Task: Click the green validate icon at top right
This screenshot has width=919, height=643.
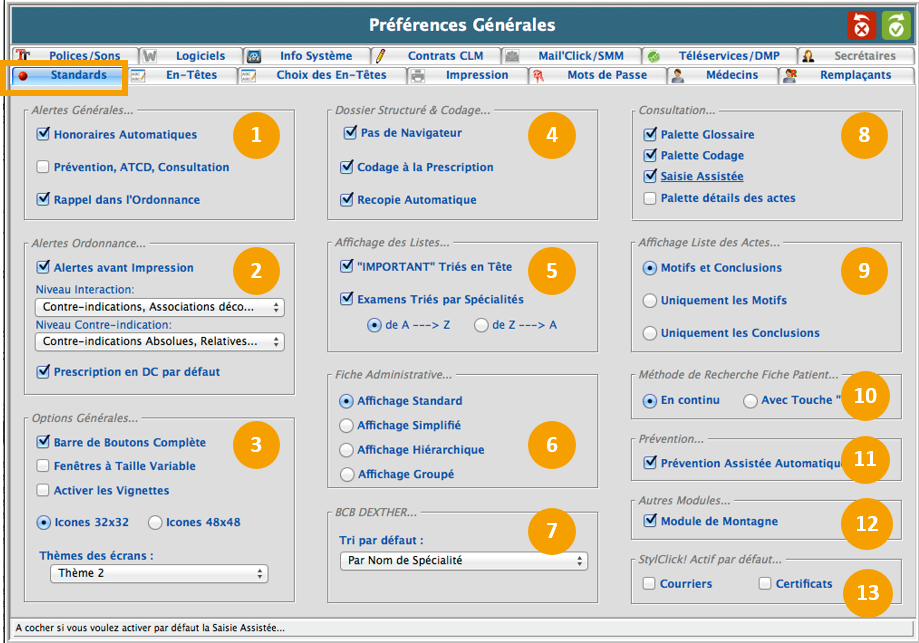Action: (x=894, y=25)
